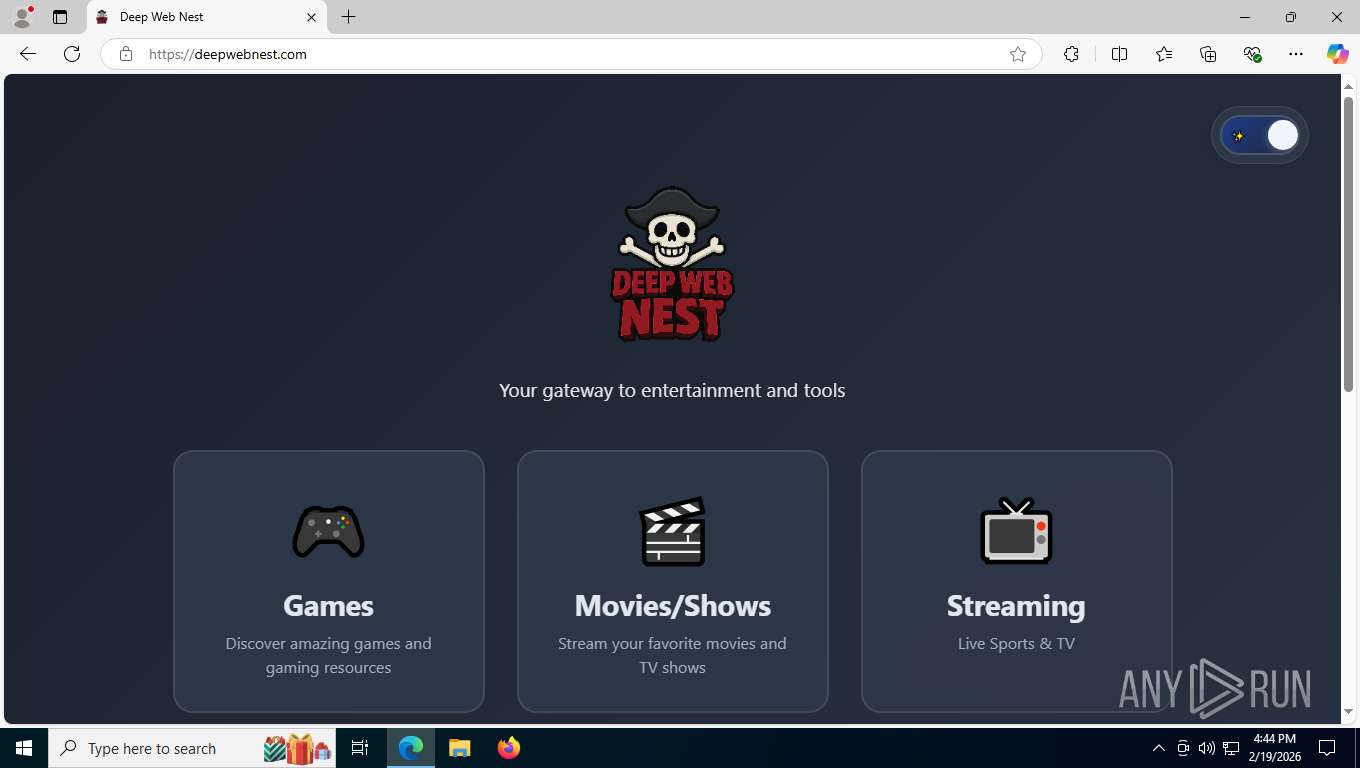1360x768 pixels.
Task: Open Microsoft Edge from taskbar
Action: click(411, 748)
